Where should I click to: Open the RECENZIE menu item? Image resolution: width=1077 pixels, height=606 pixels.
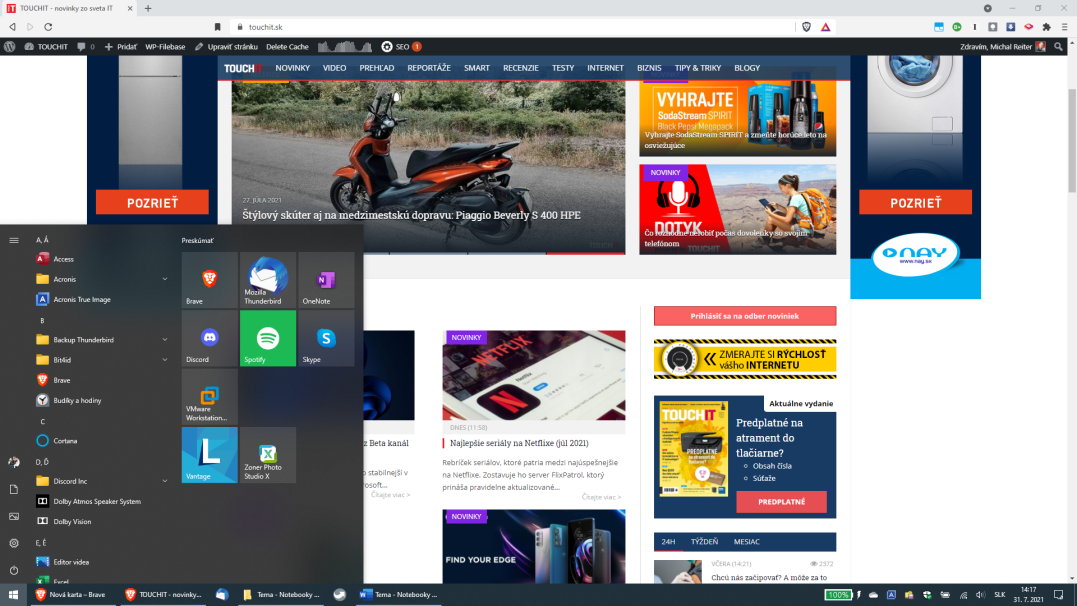pos(520,68)
